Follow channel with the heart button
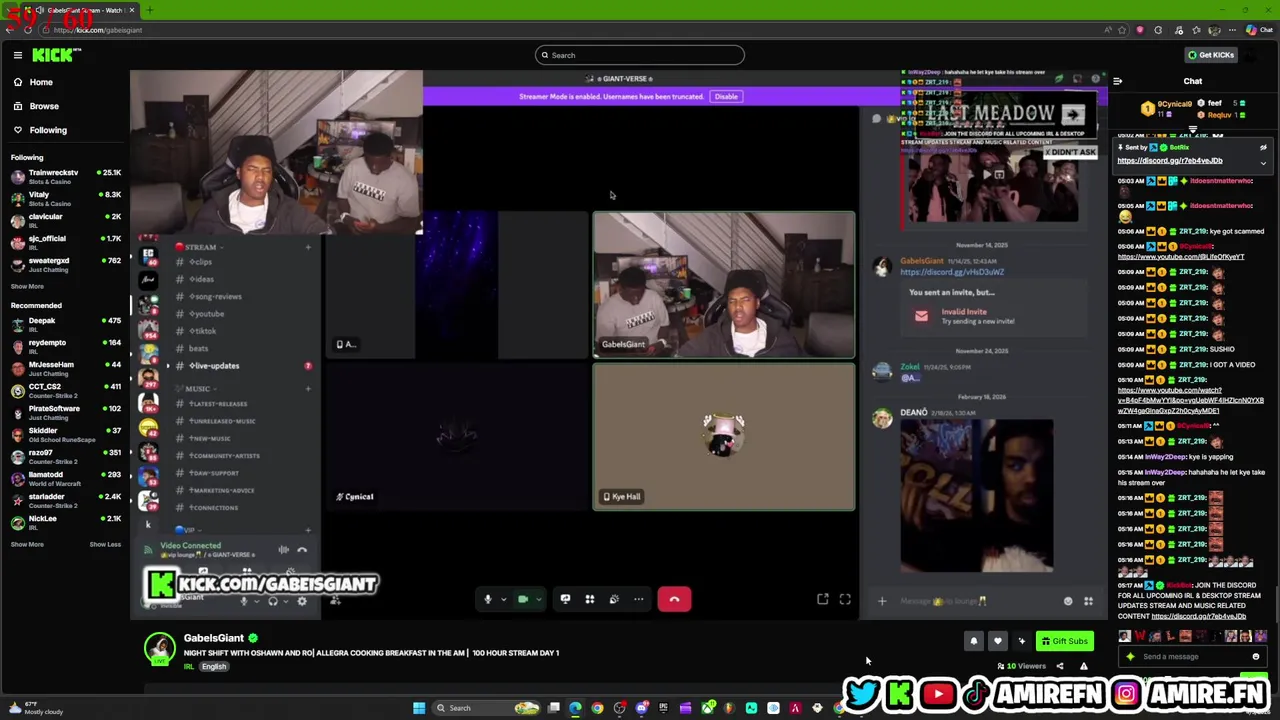This screenshot has width=1280, height=720. 997,641
